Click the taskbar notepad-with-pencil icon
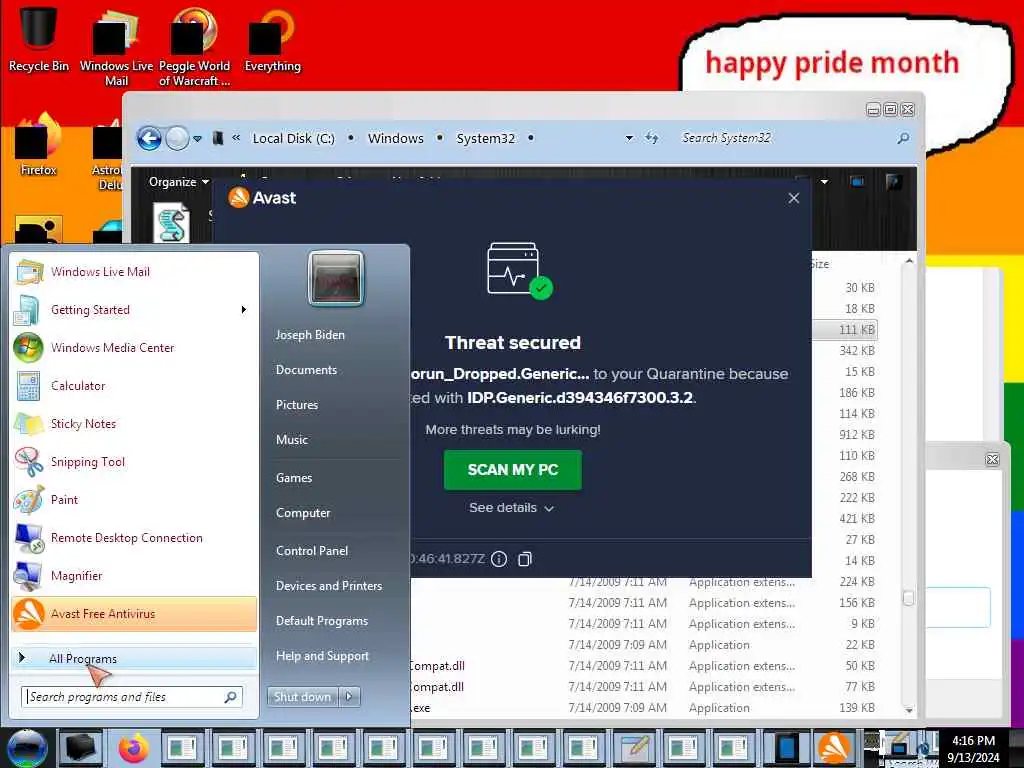Image resolution: width=1024 pixels, height=768 pixels. [633, 748]
